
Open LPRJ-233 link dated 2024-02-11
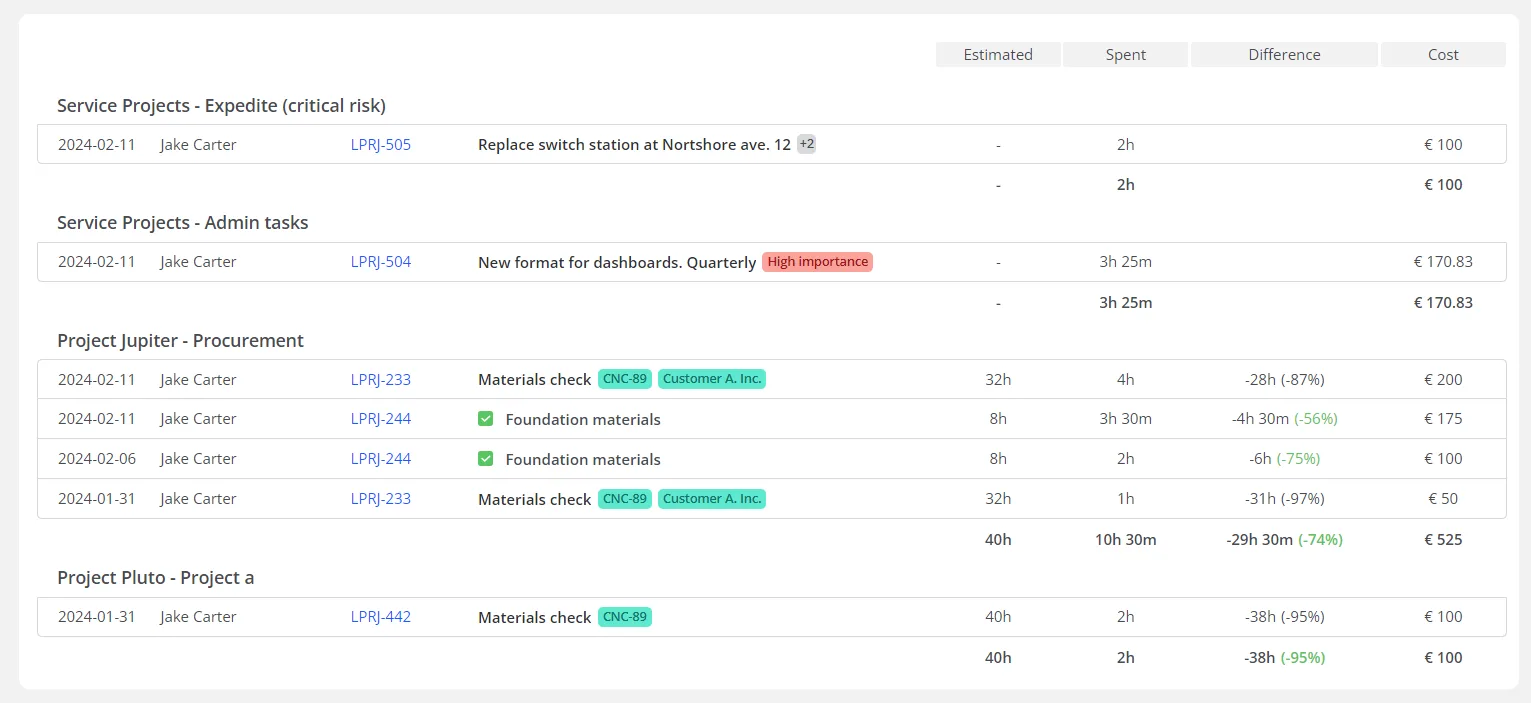pyautogui.click(x=380, y=380)
